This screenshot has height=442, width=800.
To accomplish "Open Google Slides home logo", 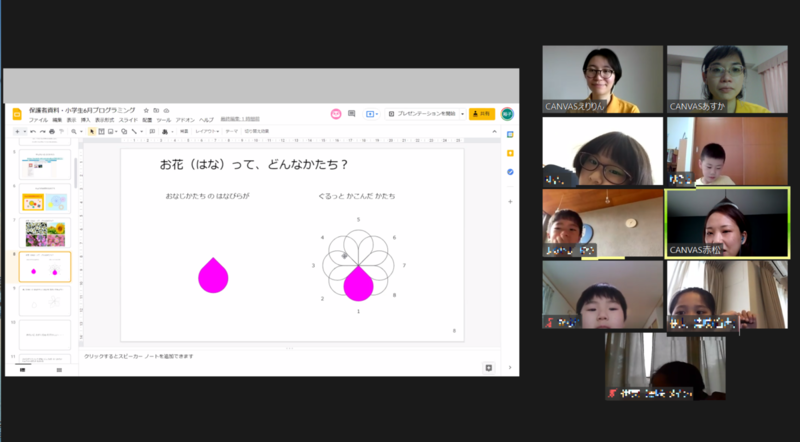I will 17,114.
